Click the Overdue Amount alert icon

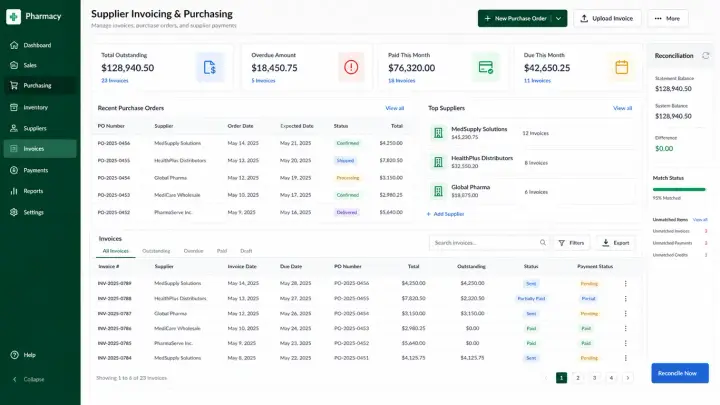point(351,68)
